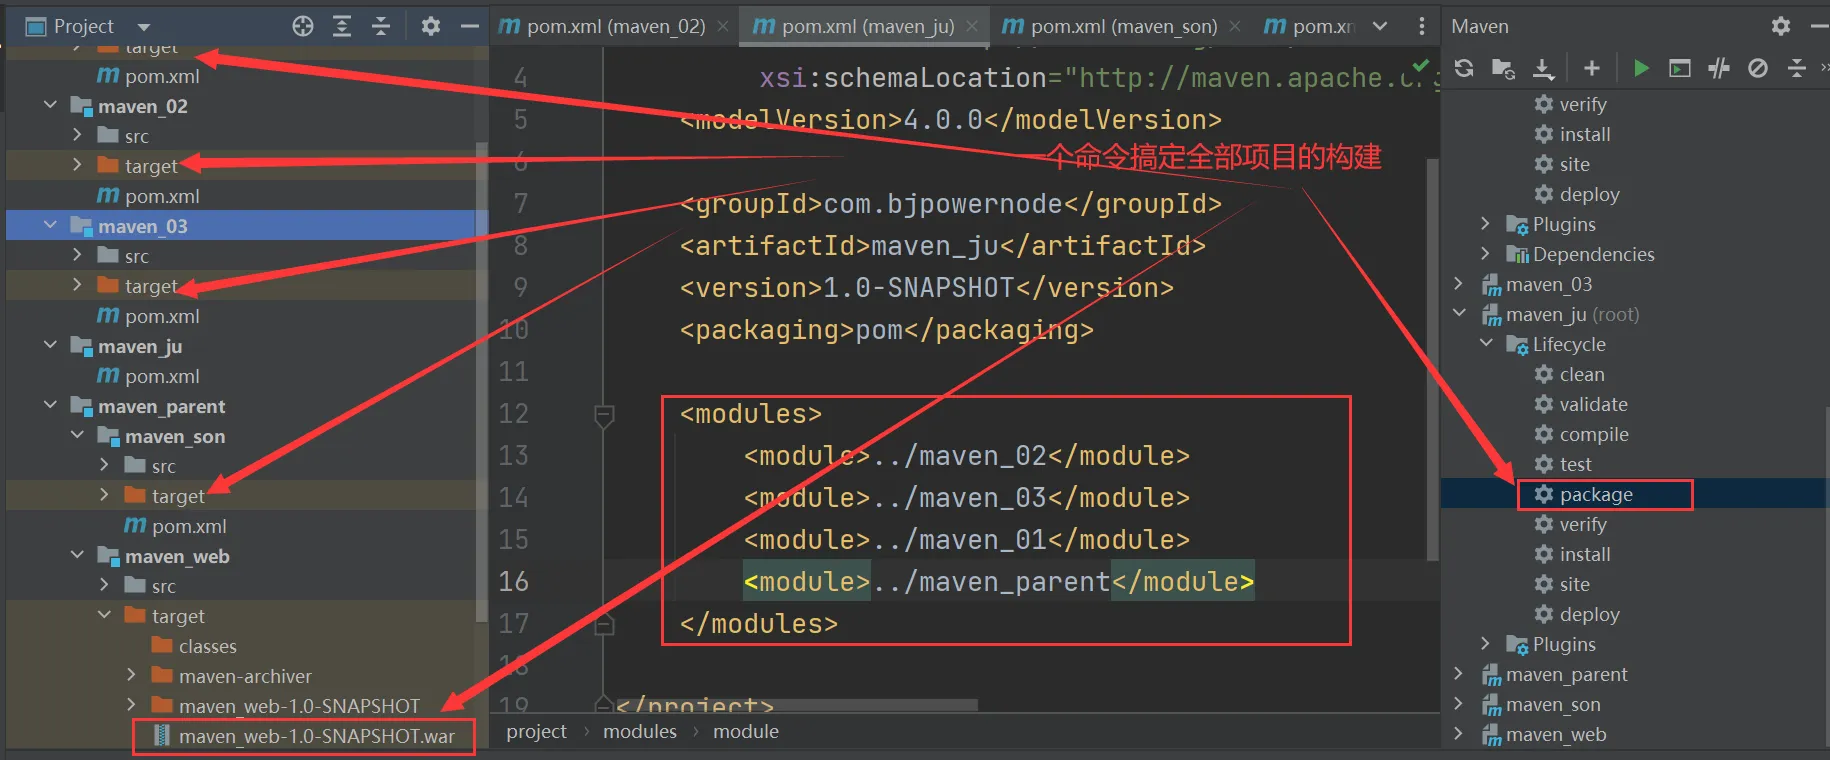Click modules breadcrumb in editor

click(x=640, y=731)
